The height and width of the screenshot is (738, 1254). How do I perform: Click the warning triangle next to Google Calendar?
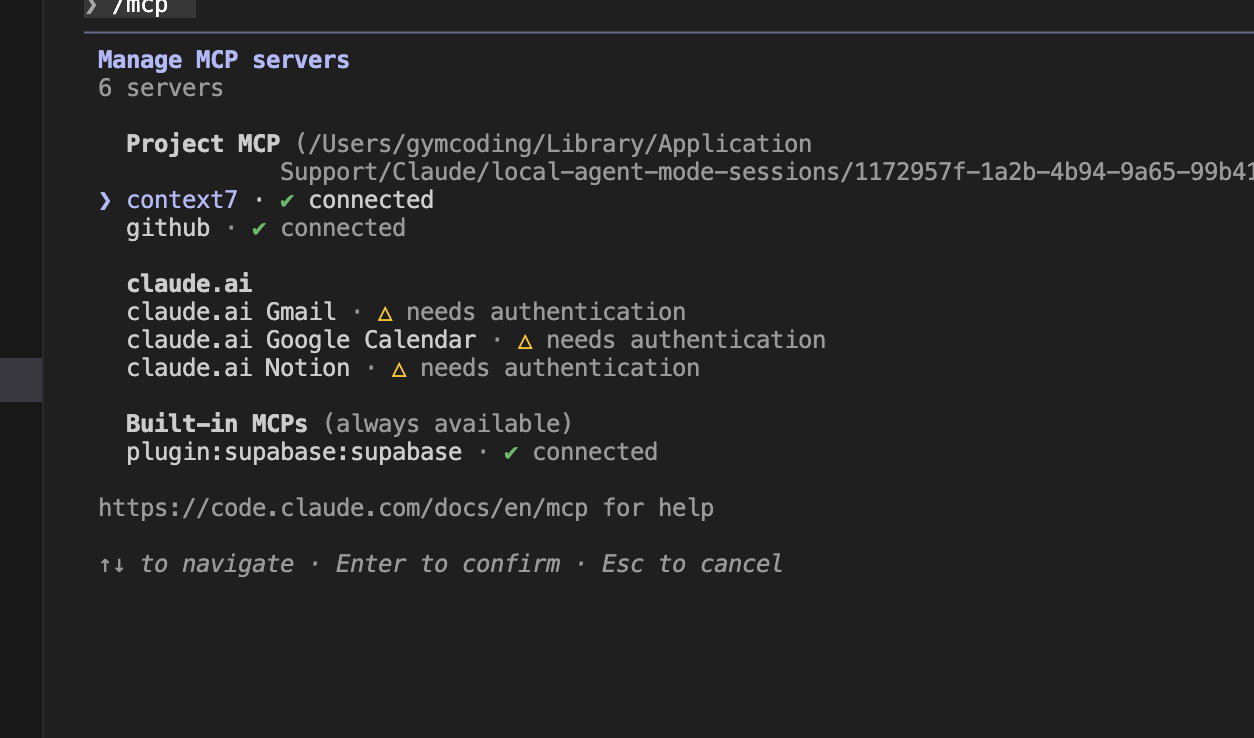[x=525, y=341]
